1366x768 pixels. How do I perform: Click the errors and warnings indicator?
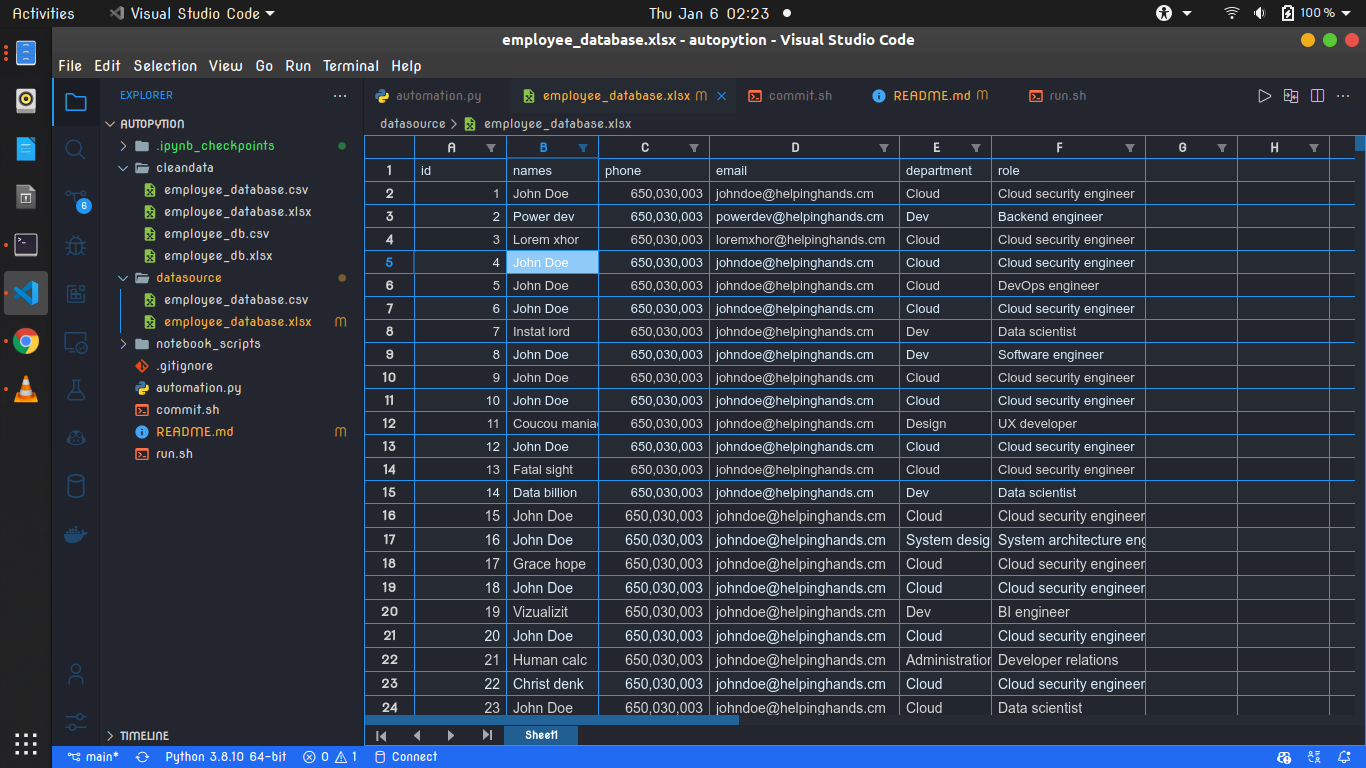click(330, 757)
